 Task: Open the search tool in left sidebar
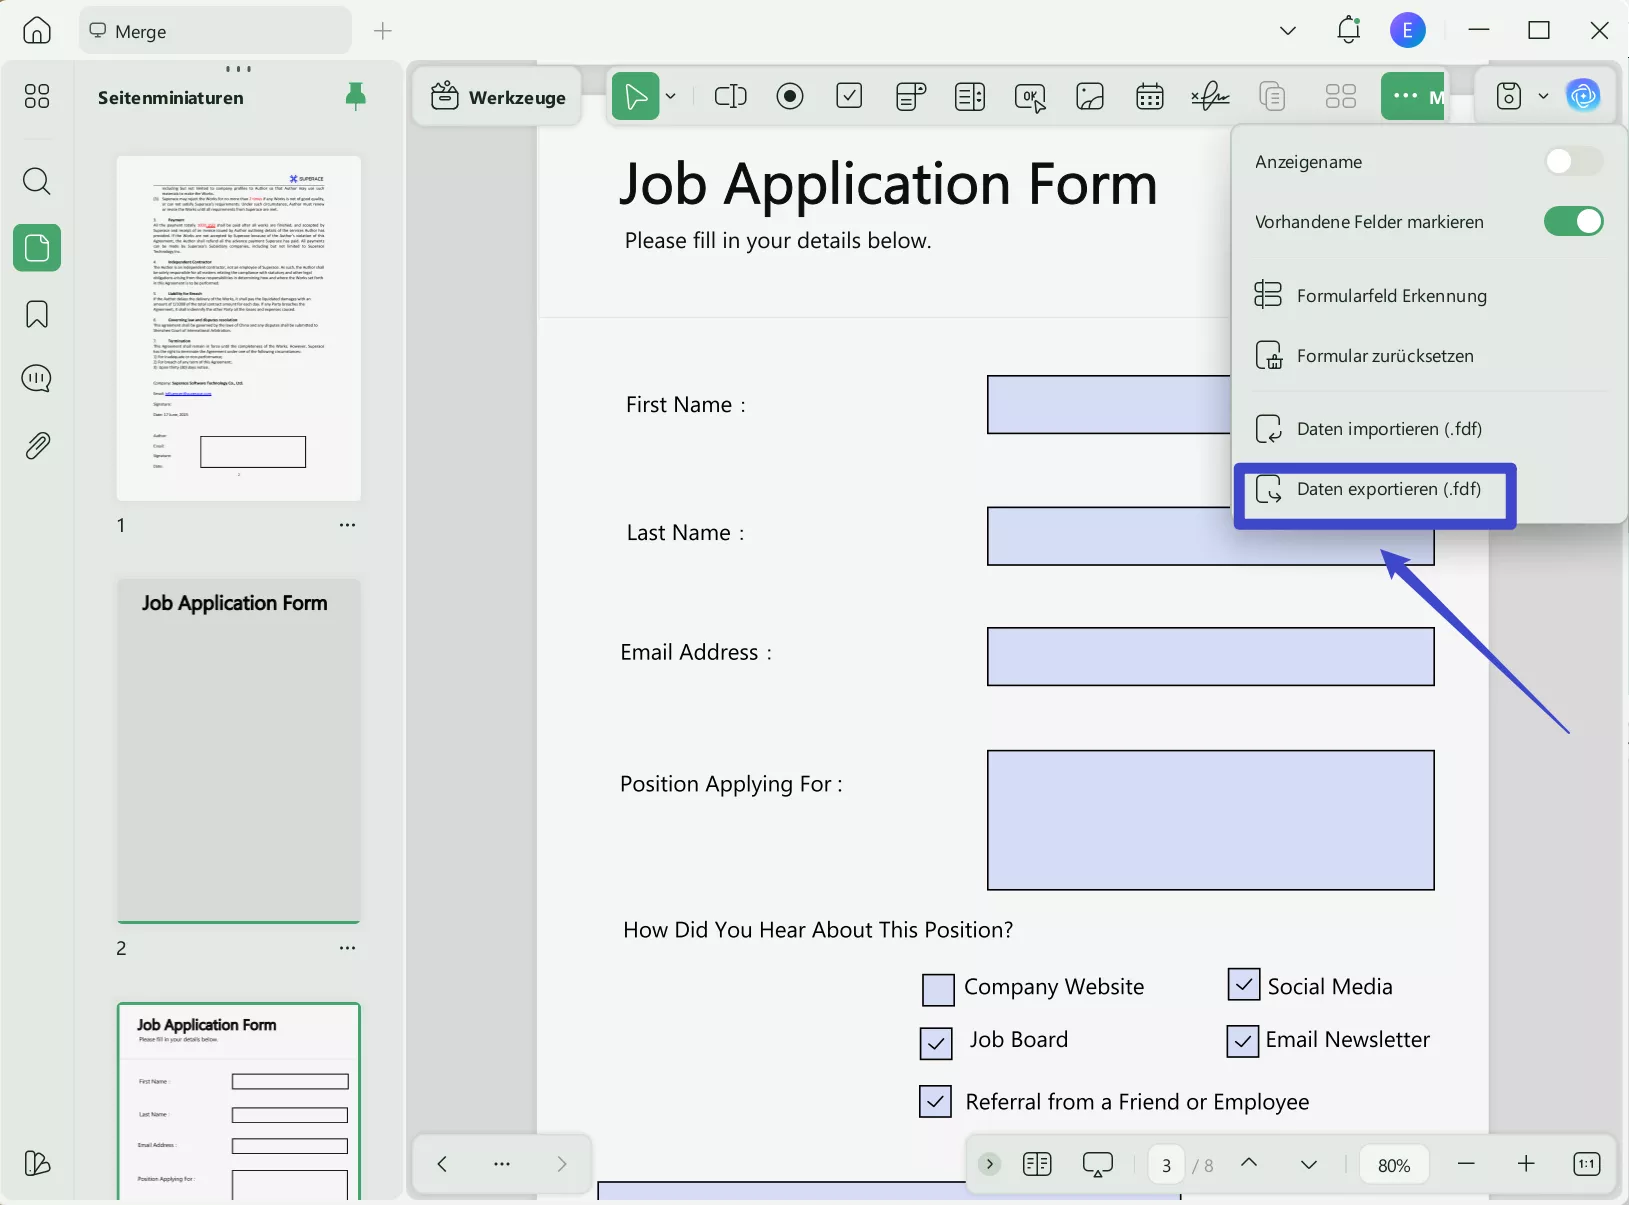(37, 181)
